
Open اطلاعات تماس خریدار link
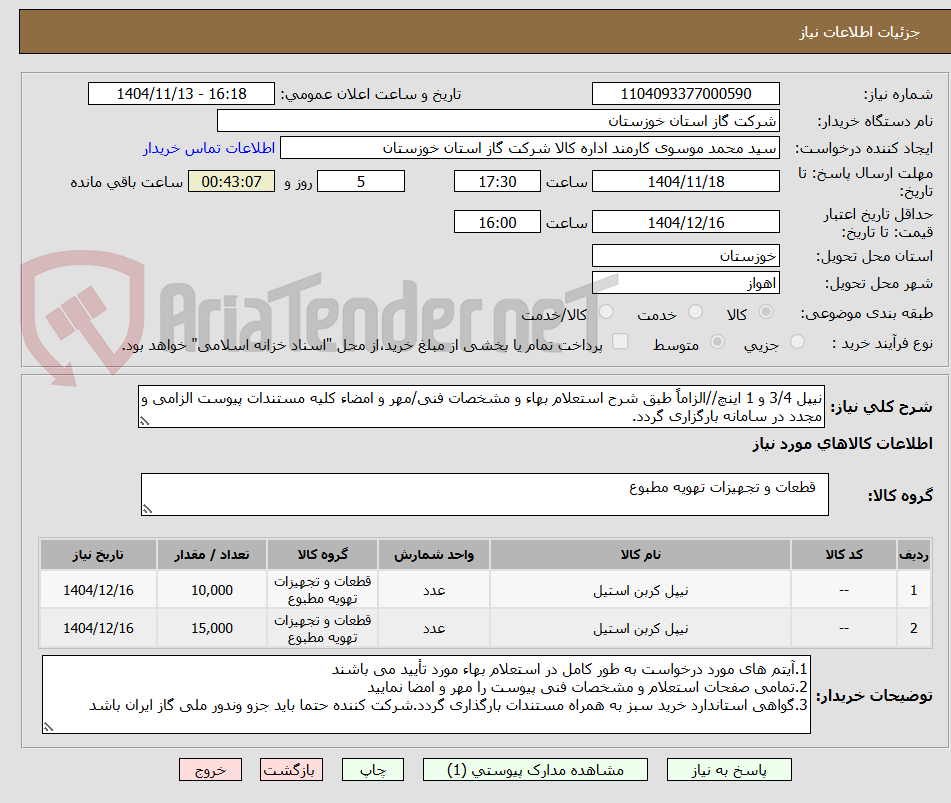209,148
